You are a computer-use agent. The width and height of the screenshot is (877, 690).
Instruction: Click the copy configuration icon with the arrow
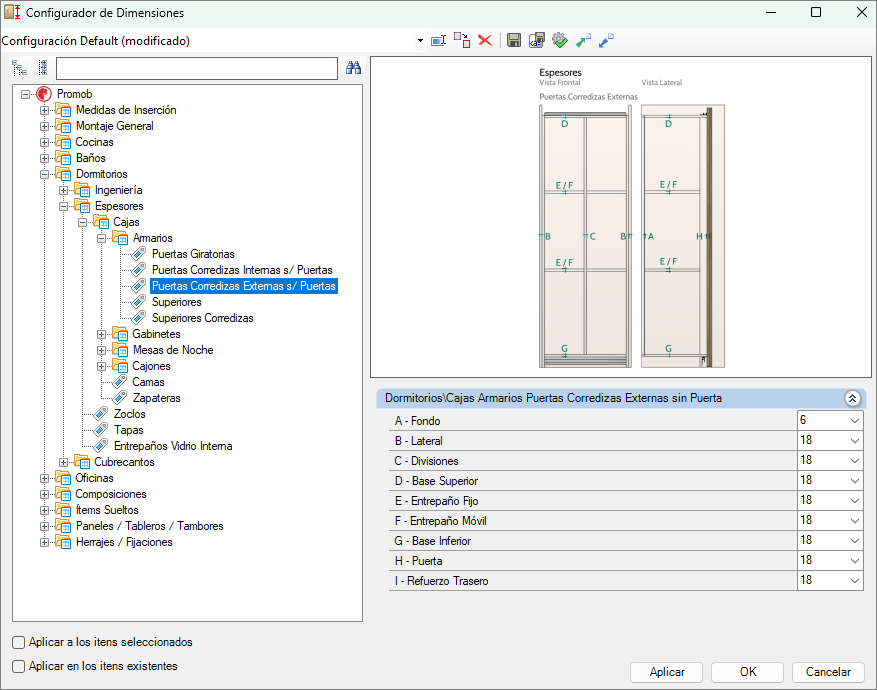[x=462, y=40]
